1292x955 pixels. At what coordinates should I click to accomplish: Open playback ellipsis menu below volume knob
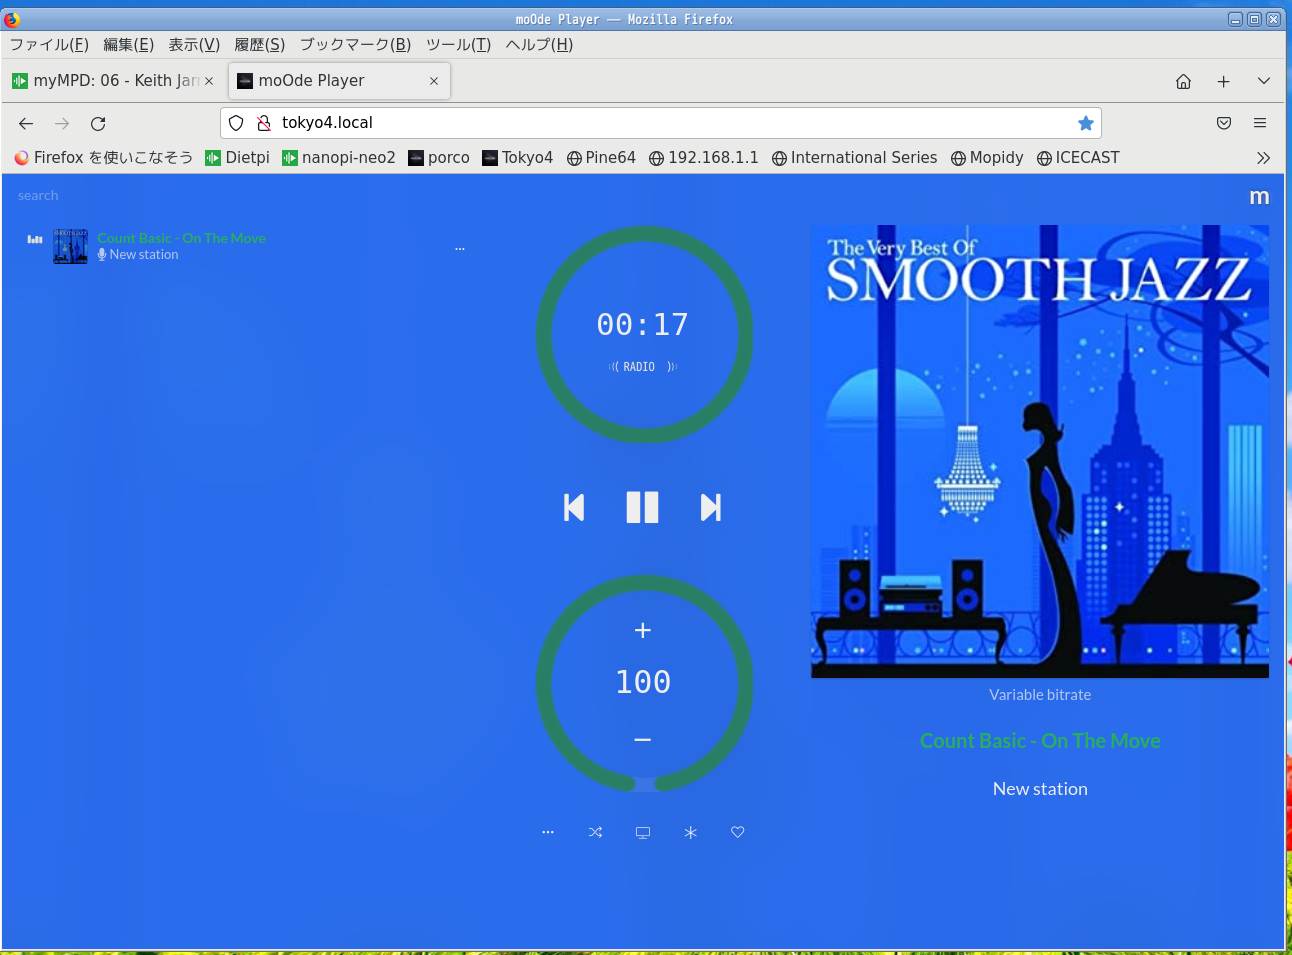coord(548,832)
